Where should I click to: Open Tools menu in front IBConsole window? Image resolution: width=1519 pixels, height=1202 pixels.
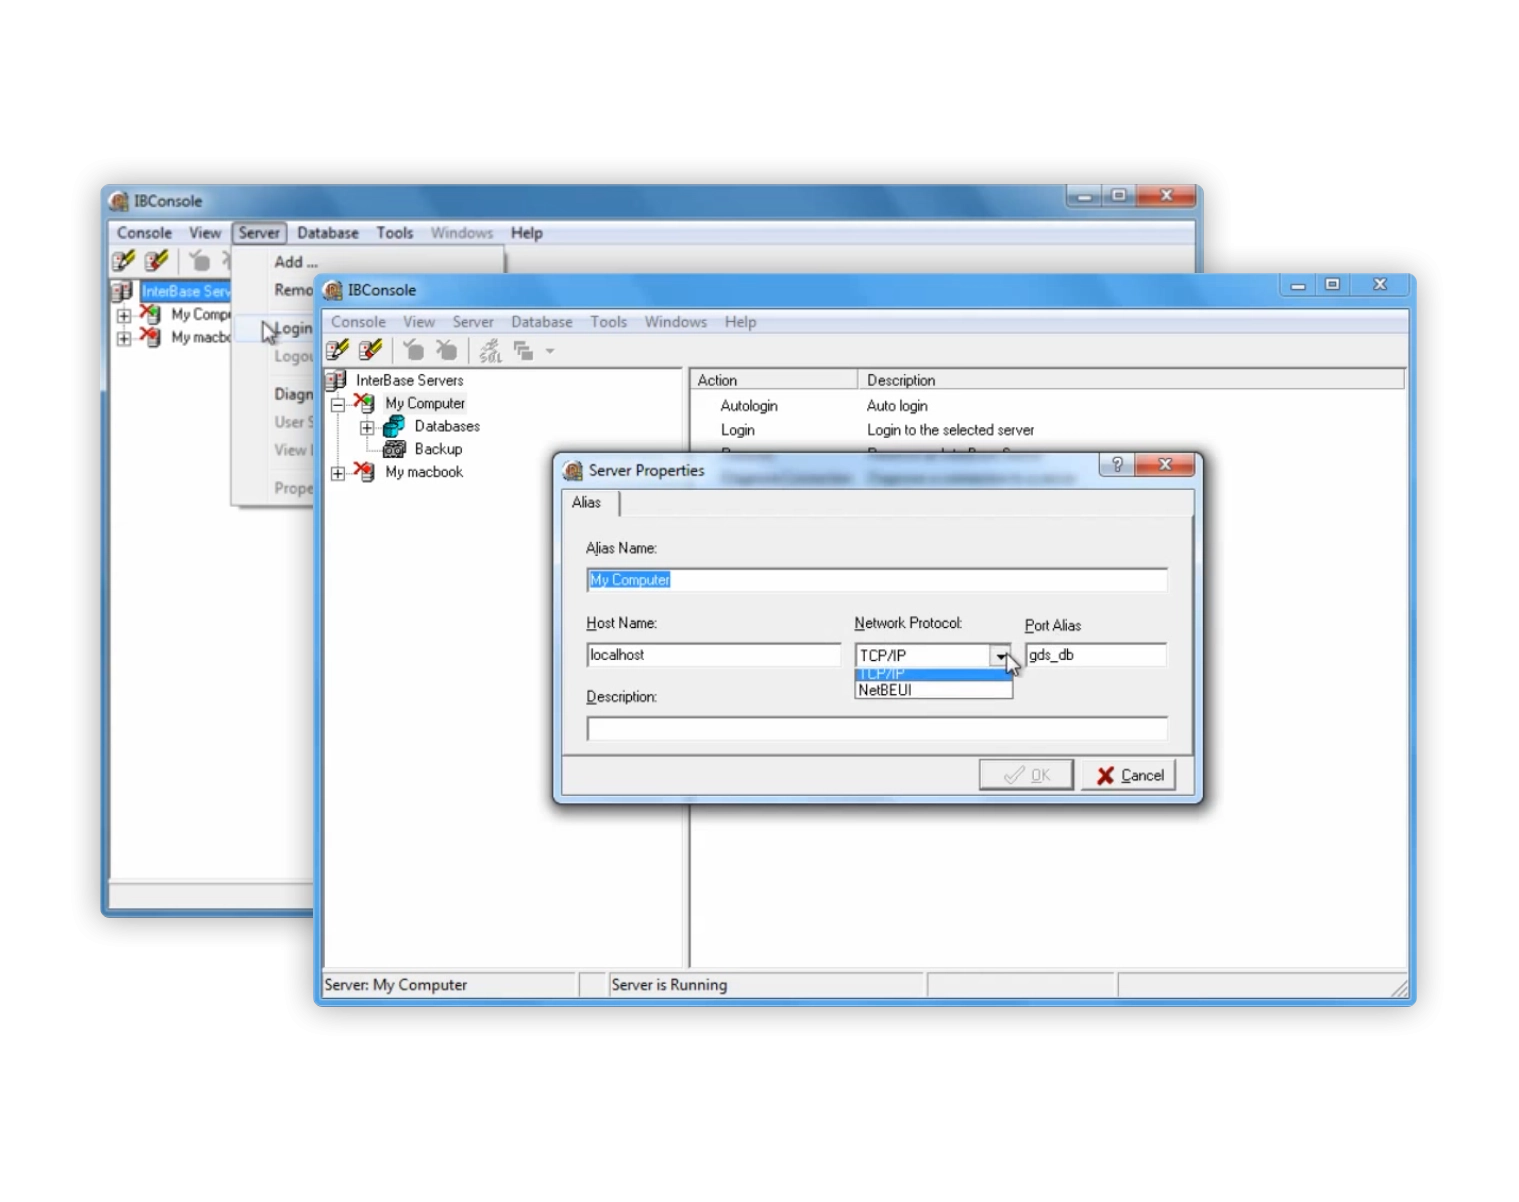(x=608, y=322)
